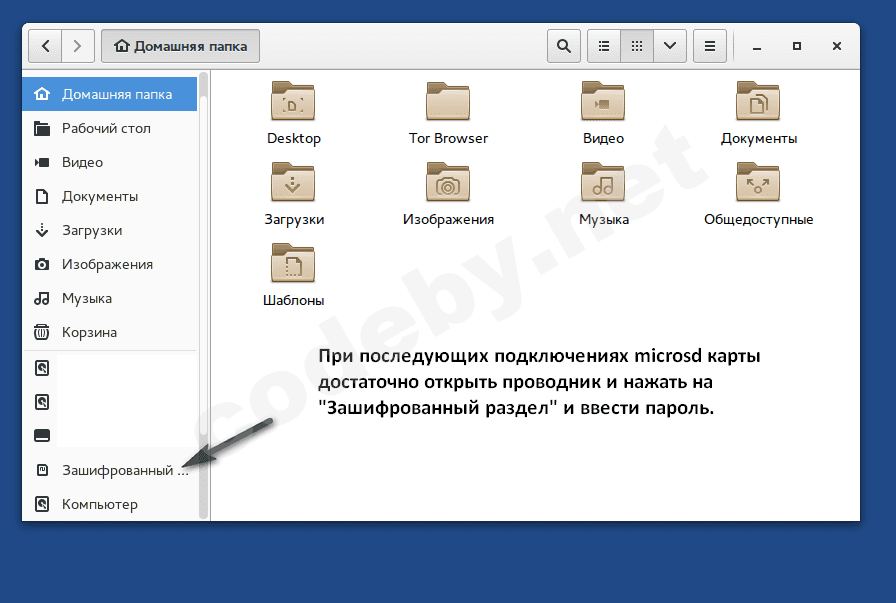896x603 pixels.
Task: Switch to list view mode
Action: [x=603, y=46]
